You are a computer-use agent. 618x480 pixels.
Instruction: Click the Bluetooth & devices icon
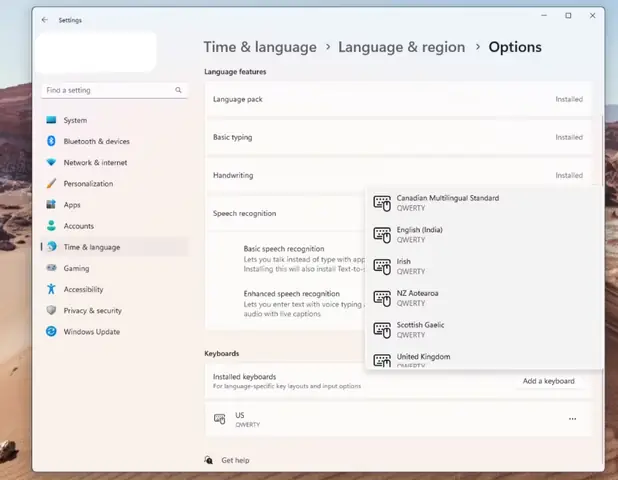[51, 141]
